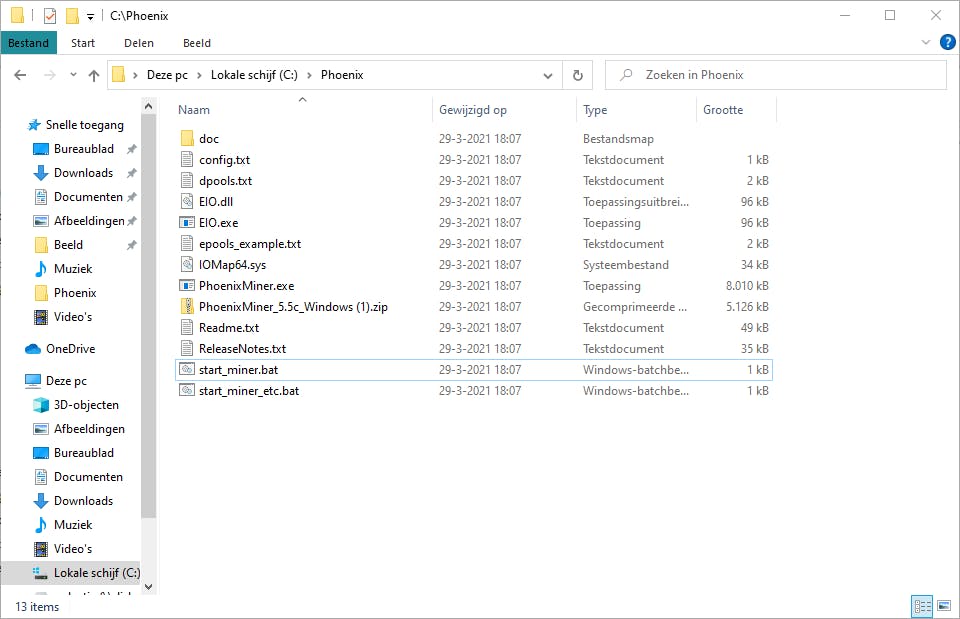This screenshot has width=960, height=619.
Task: Open the doc folder icon
Action: point(187,138)
